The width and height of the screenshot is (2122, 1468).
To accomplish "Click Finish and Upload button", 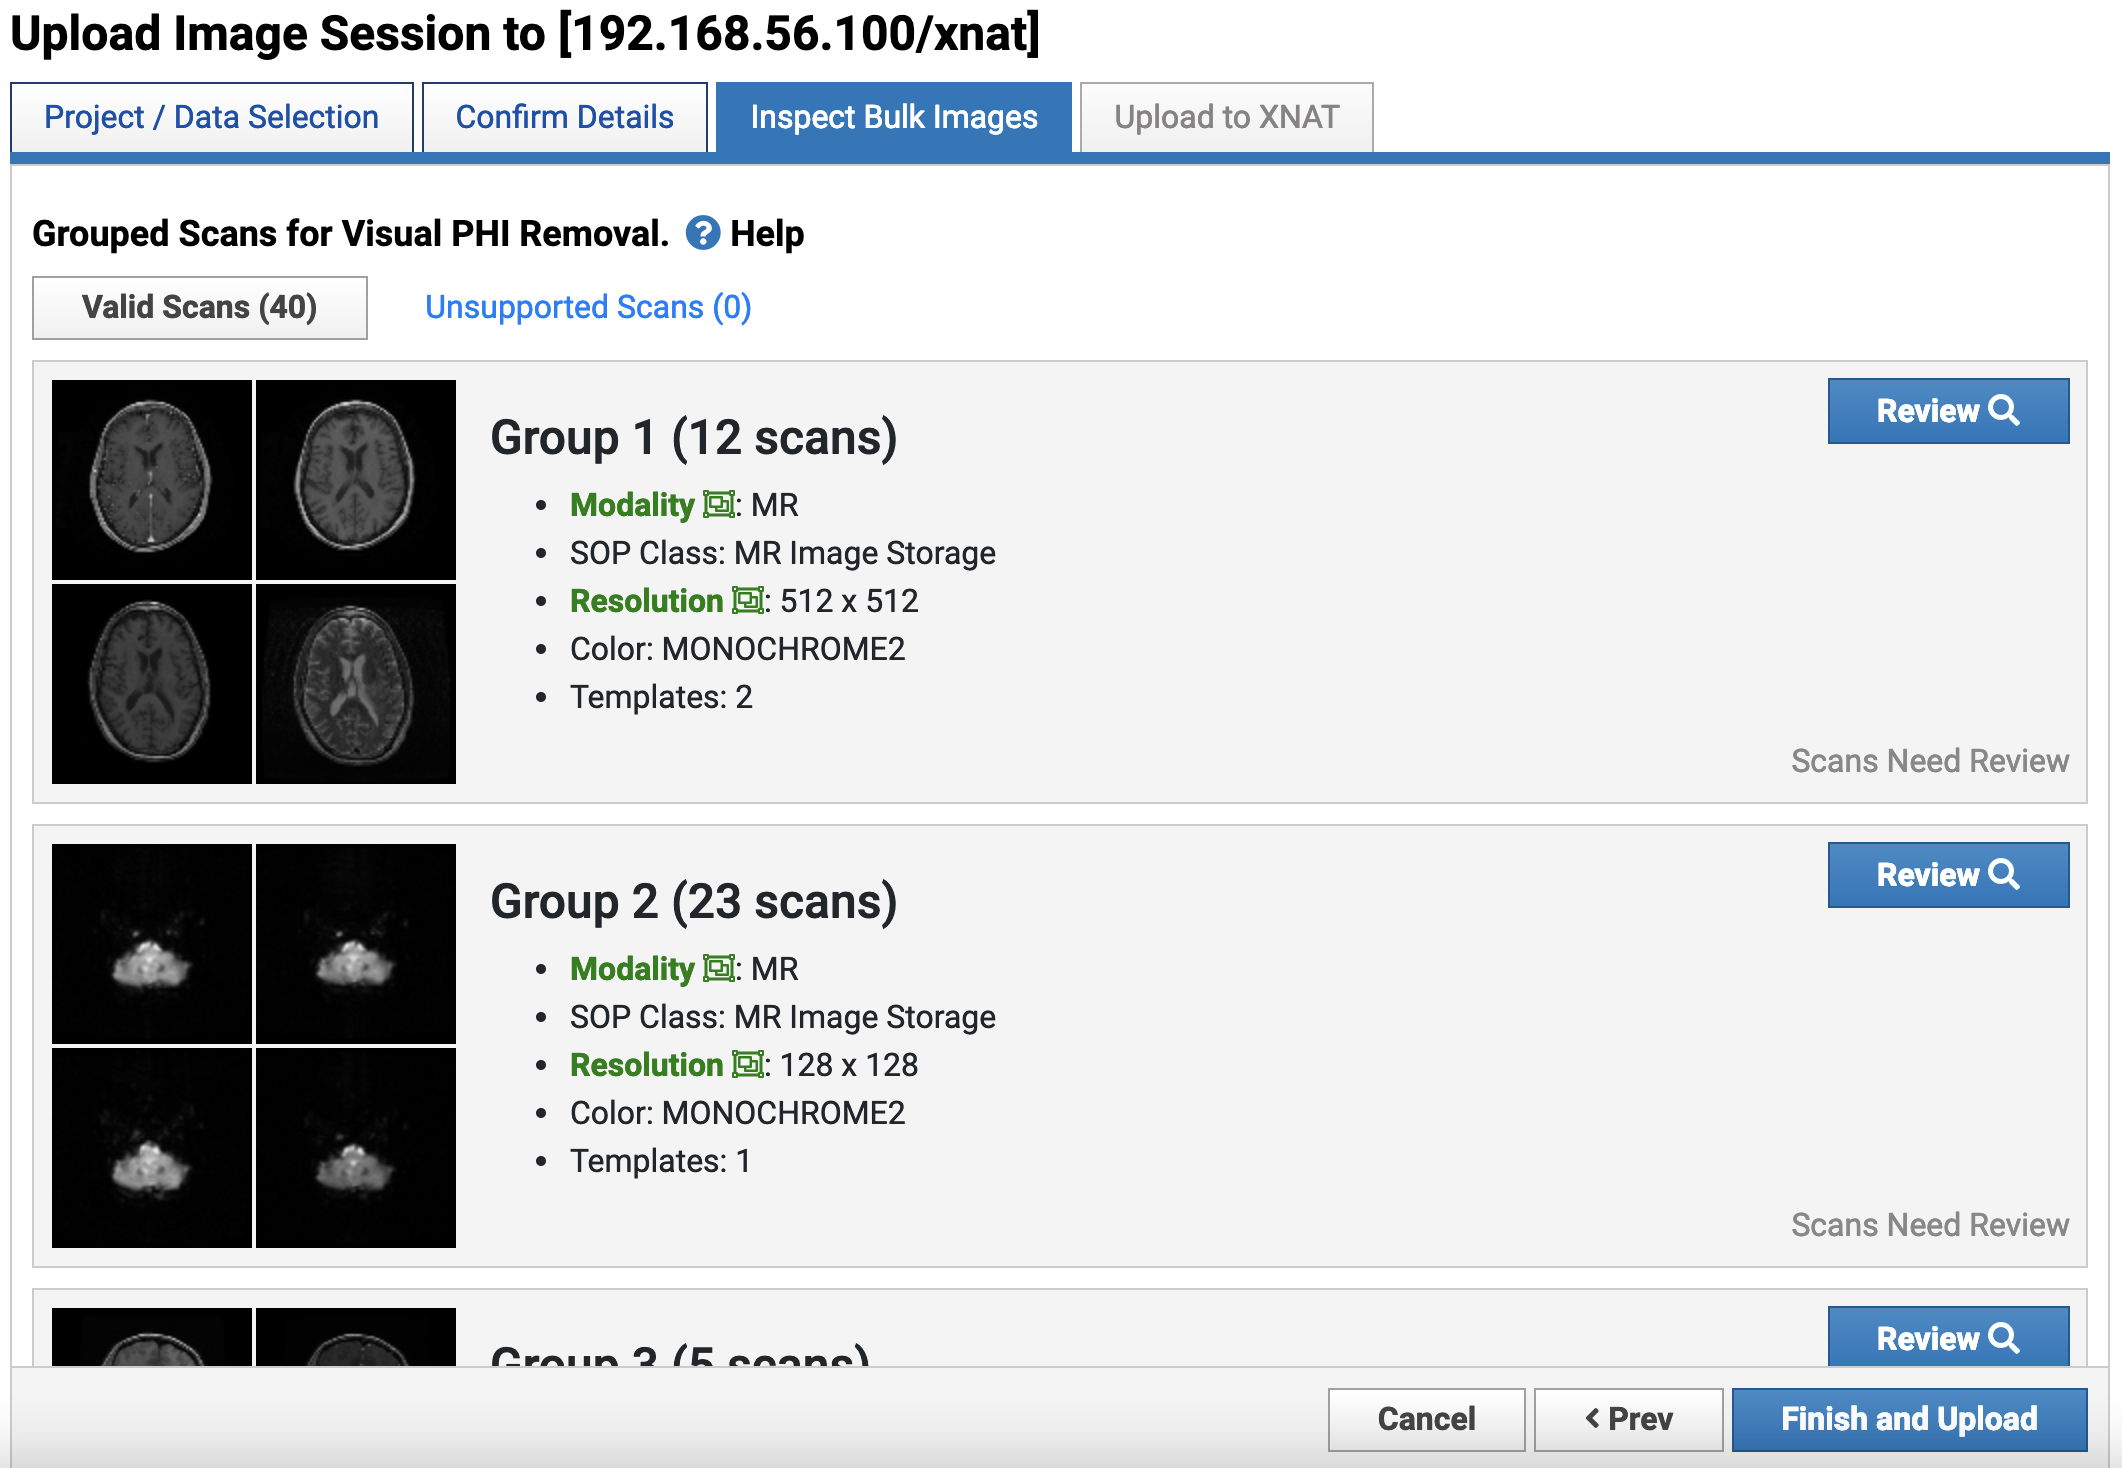I will [x=1908, y=1418].
